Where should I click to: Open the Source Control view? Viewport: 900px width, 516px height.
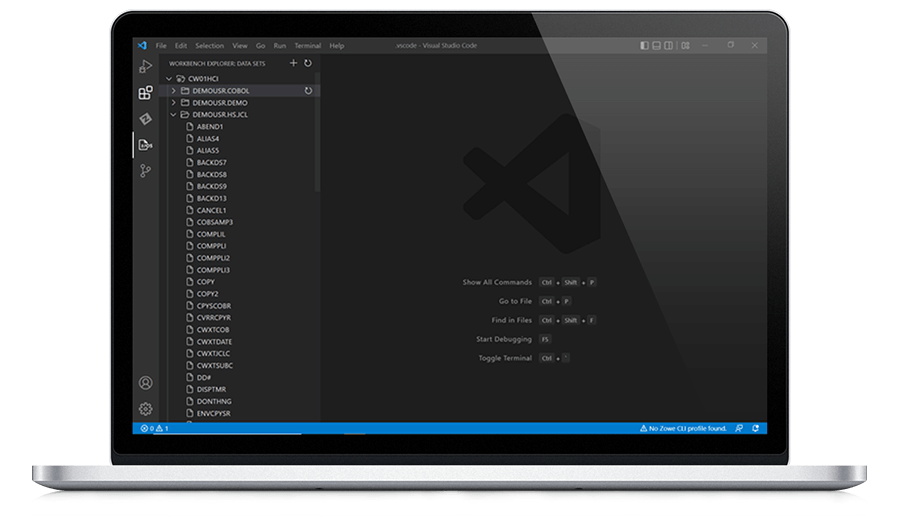pyautogui.click(x=145, y=171)
